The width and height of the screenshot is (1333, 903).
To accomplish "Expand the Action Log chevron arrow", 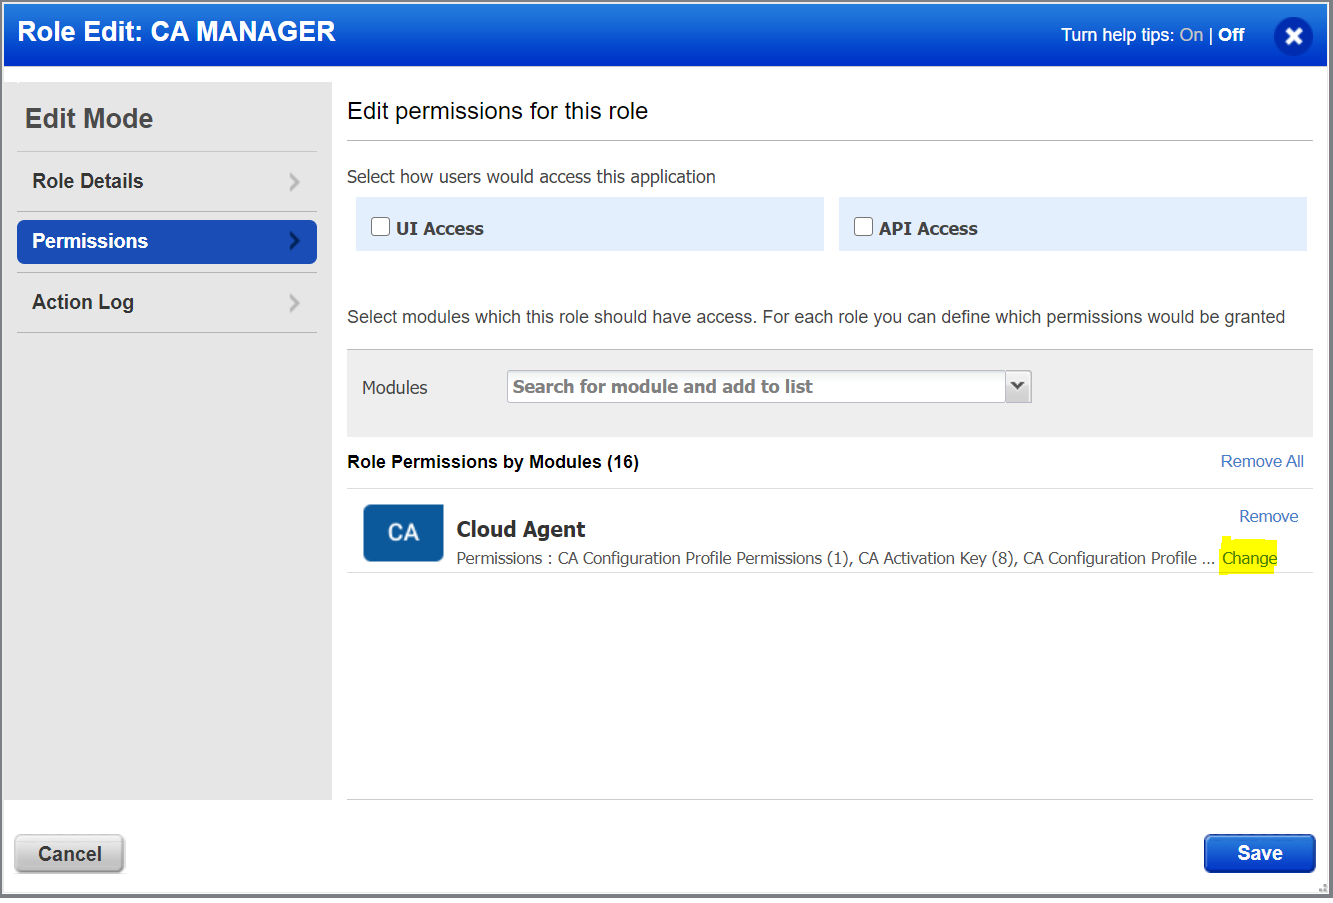I will tap(294, 302).
